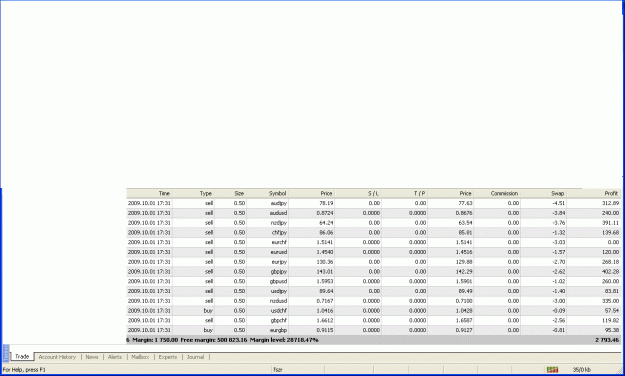This screenshot has width=625, height=376.
Task: Select the eurchf order symbol
Action: (279, 242)
